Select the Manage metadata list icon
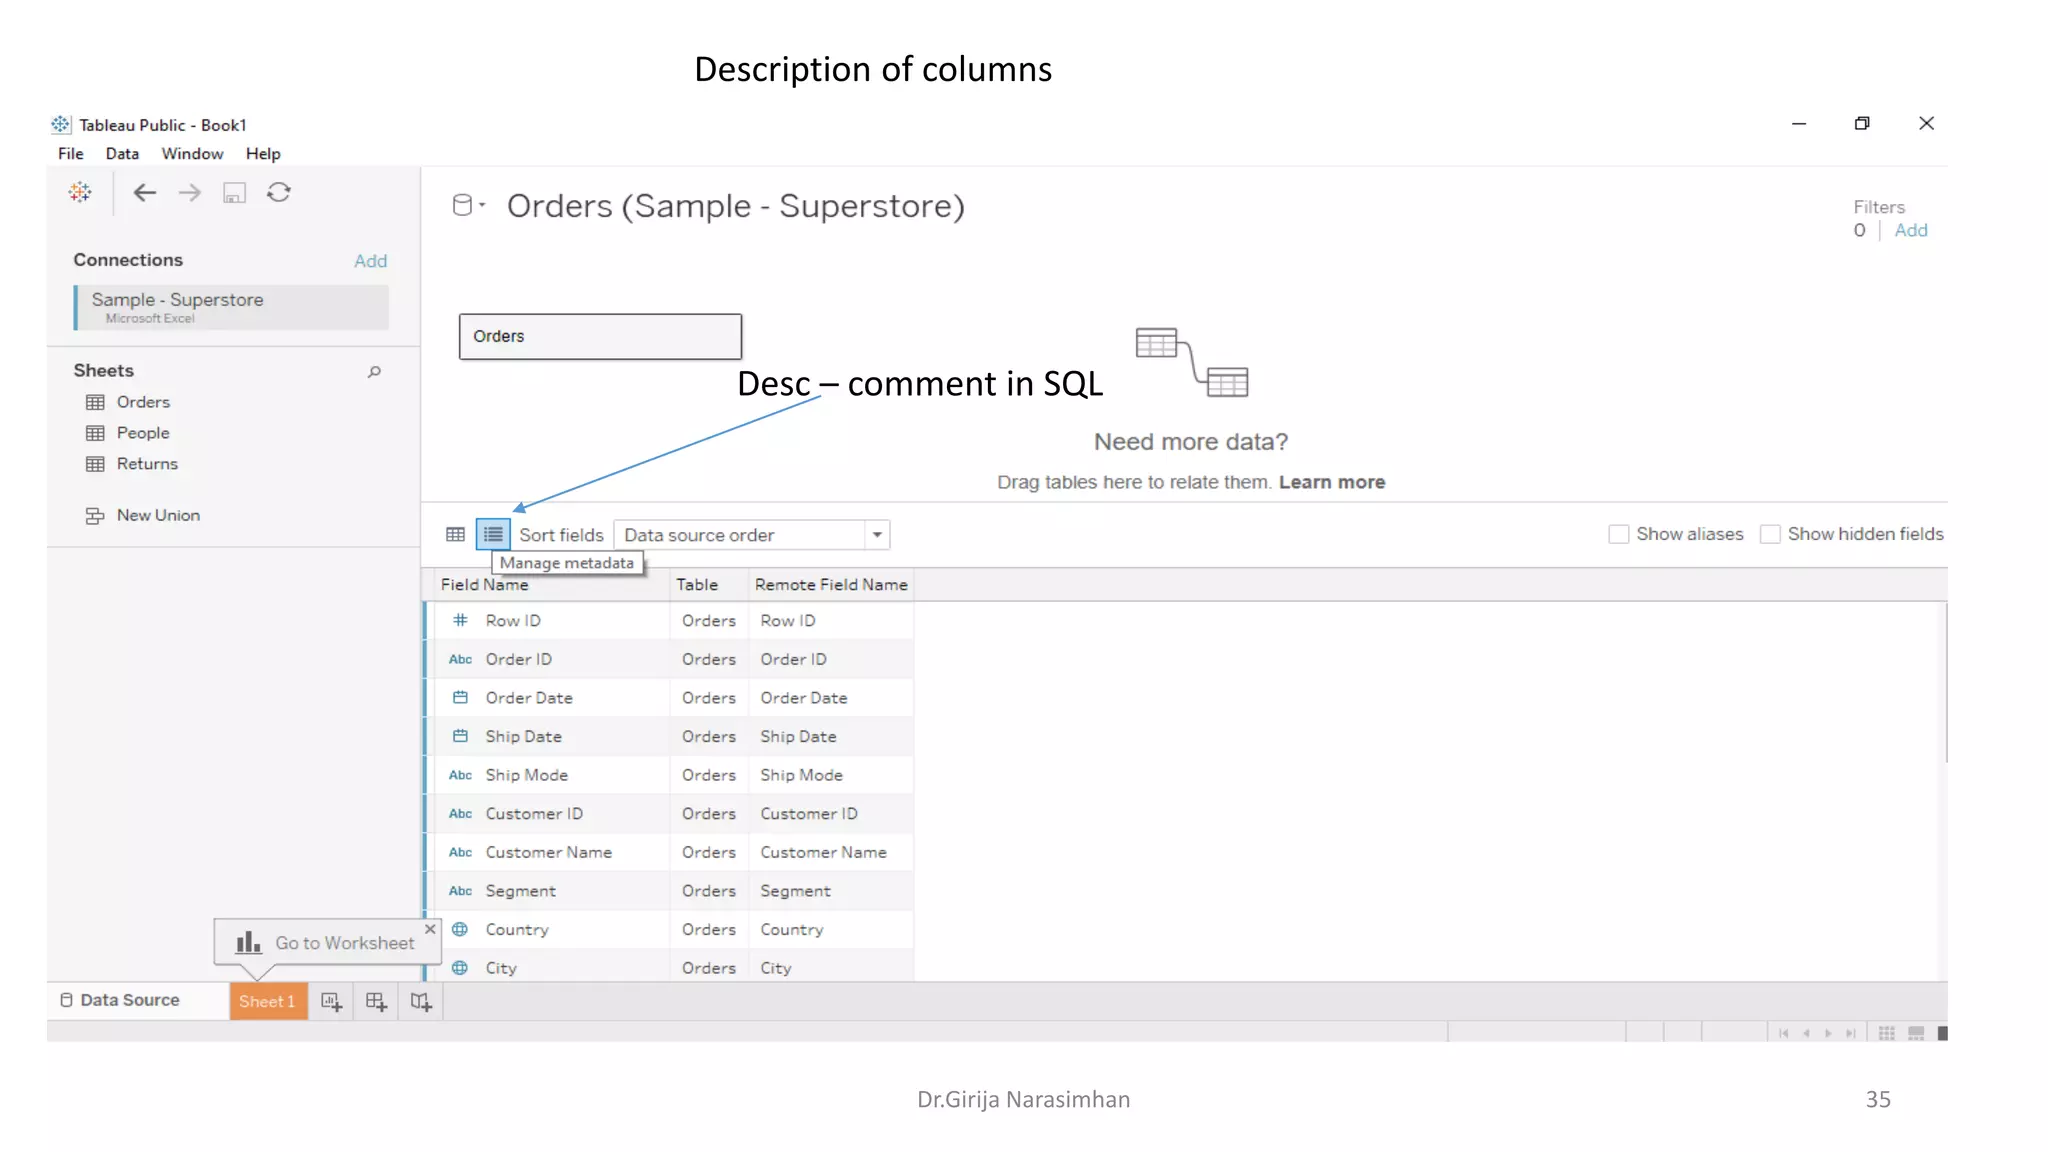 coord(493,534)
